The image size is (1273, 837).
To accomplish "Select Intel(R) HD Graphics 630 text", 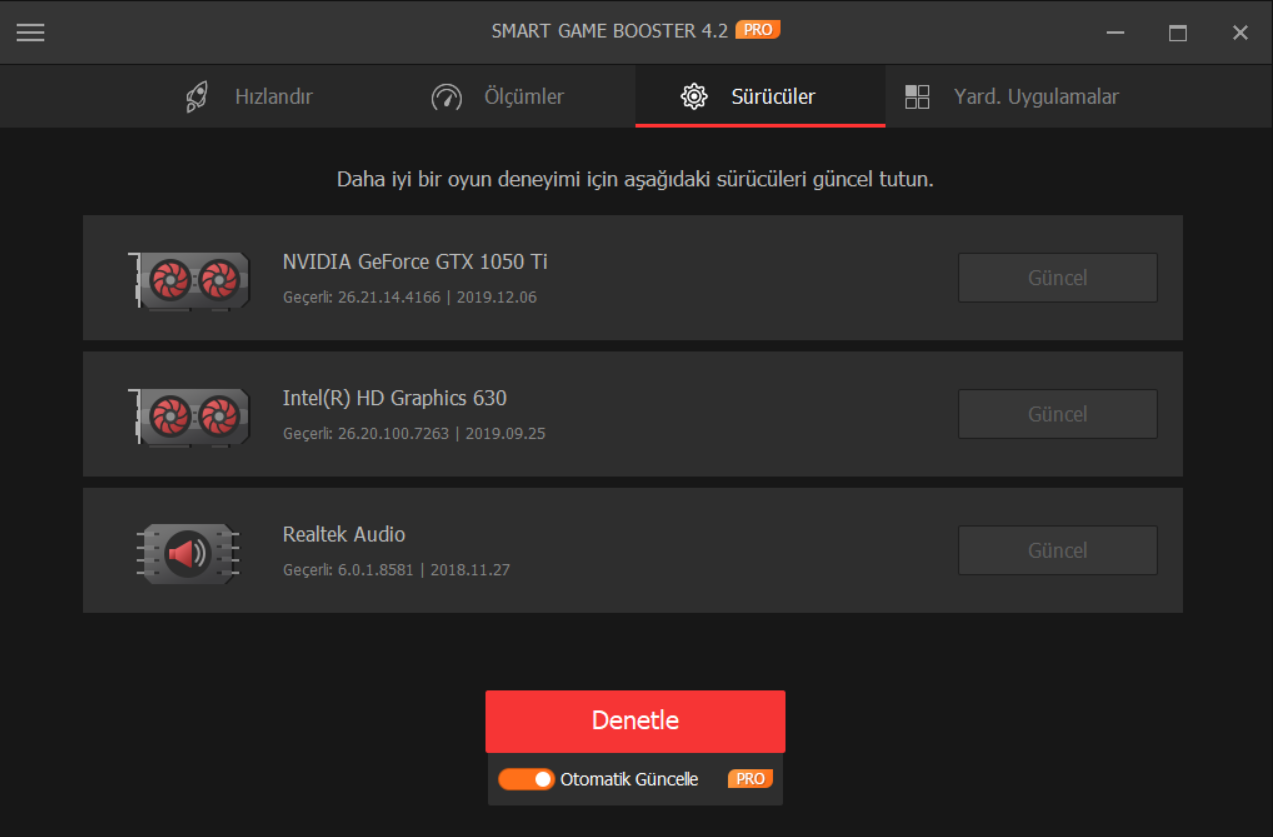I will (395, 398).
